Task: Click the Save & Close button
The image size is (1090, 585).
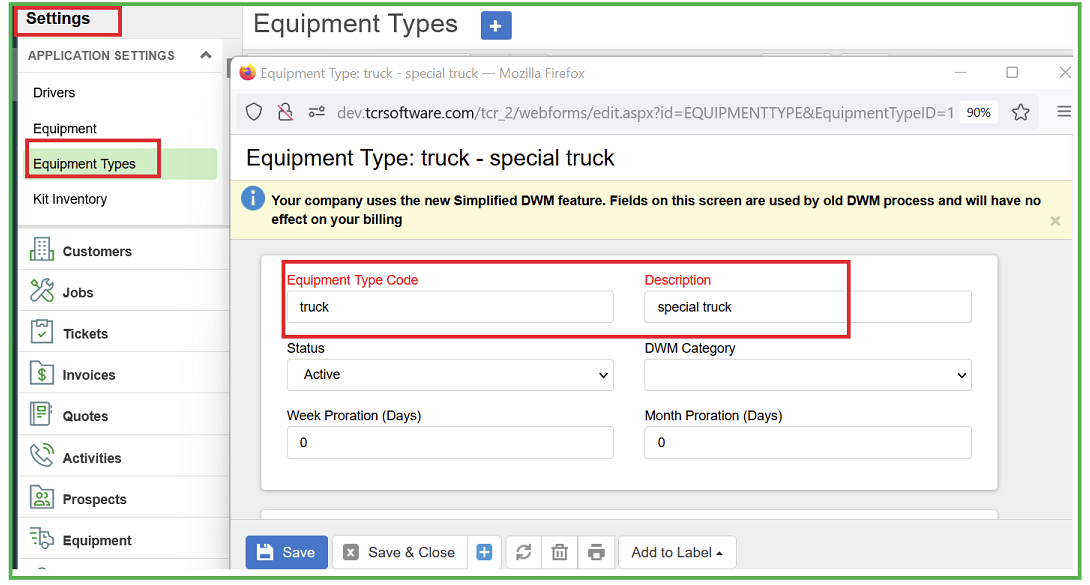Action: (x=400, y=552)
